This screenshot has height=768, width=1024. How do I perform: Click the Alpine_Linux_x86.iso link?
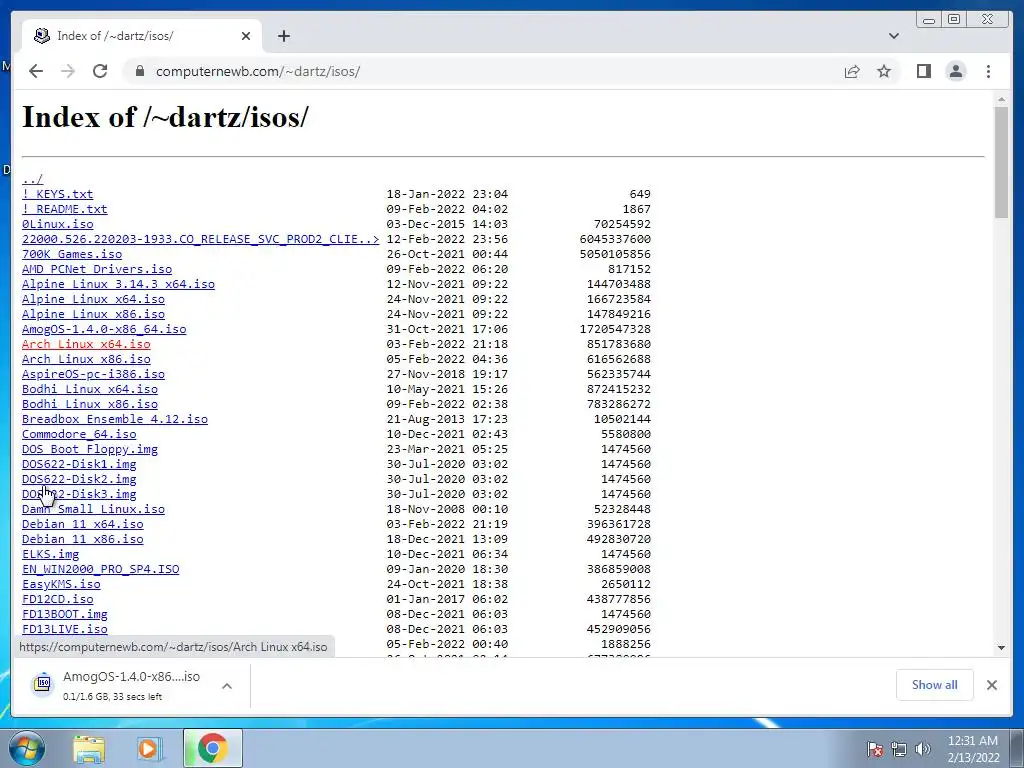point(93,314)
